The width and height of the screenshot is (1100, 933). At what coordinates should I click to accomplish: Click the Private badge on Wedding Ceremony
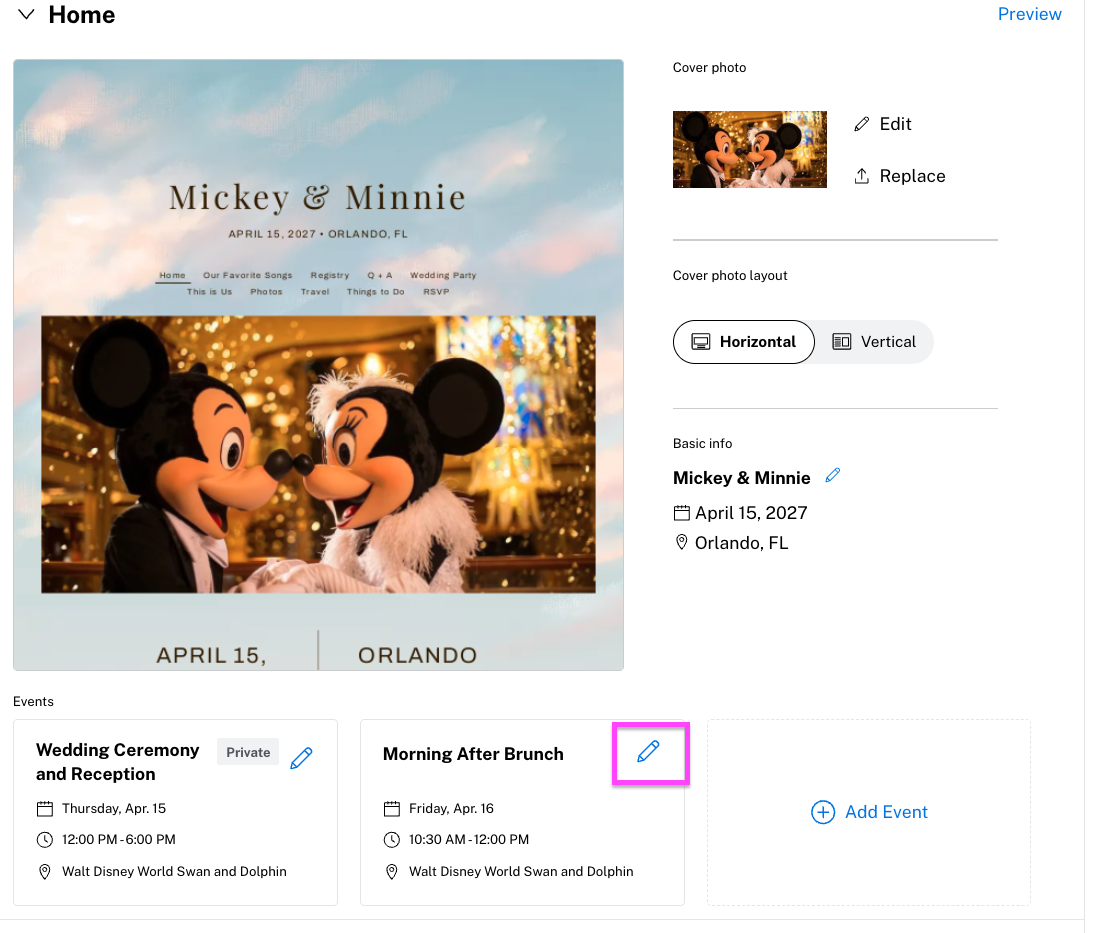click(x=248, y=752)
